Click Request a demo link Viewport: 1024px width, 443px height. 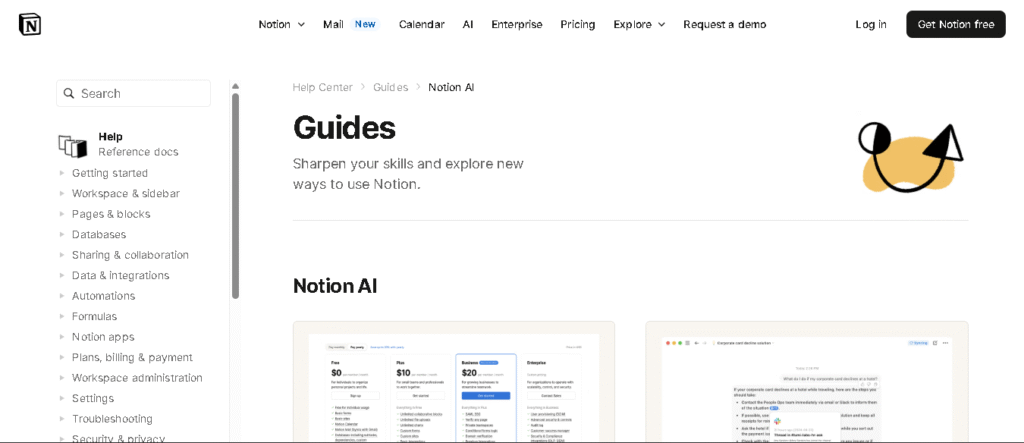[724, 24]
